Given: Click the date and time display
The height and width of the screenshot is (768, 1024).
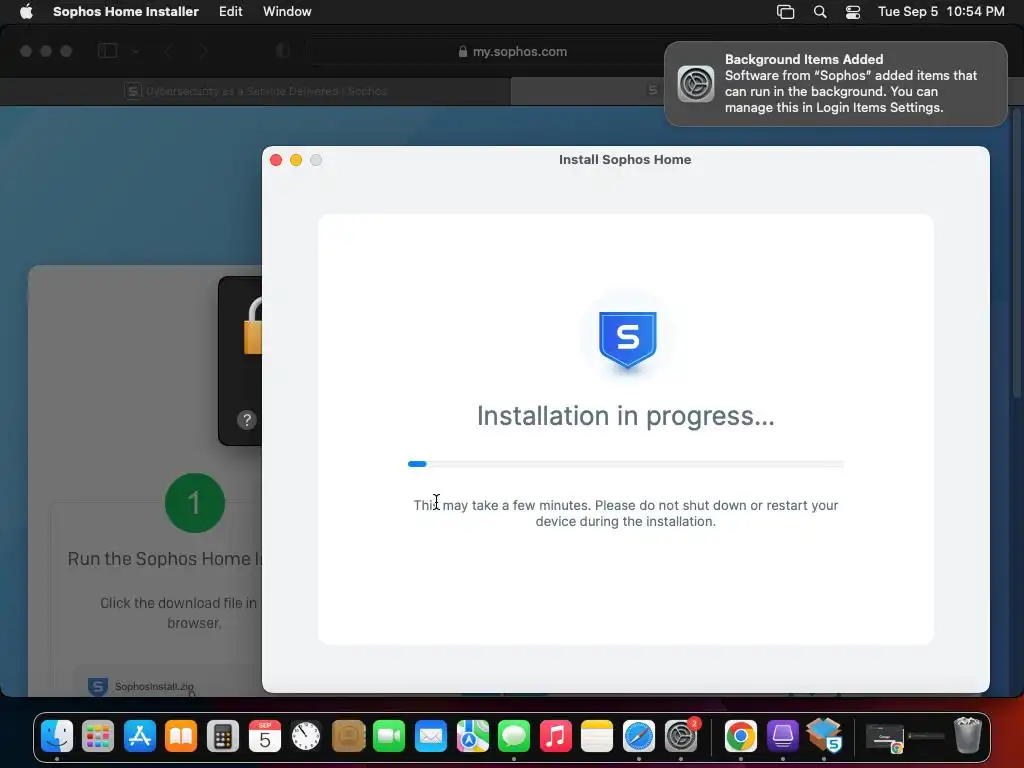Looking at the screenshot, I should 940,11.
